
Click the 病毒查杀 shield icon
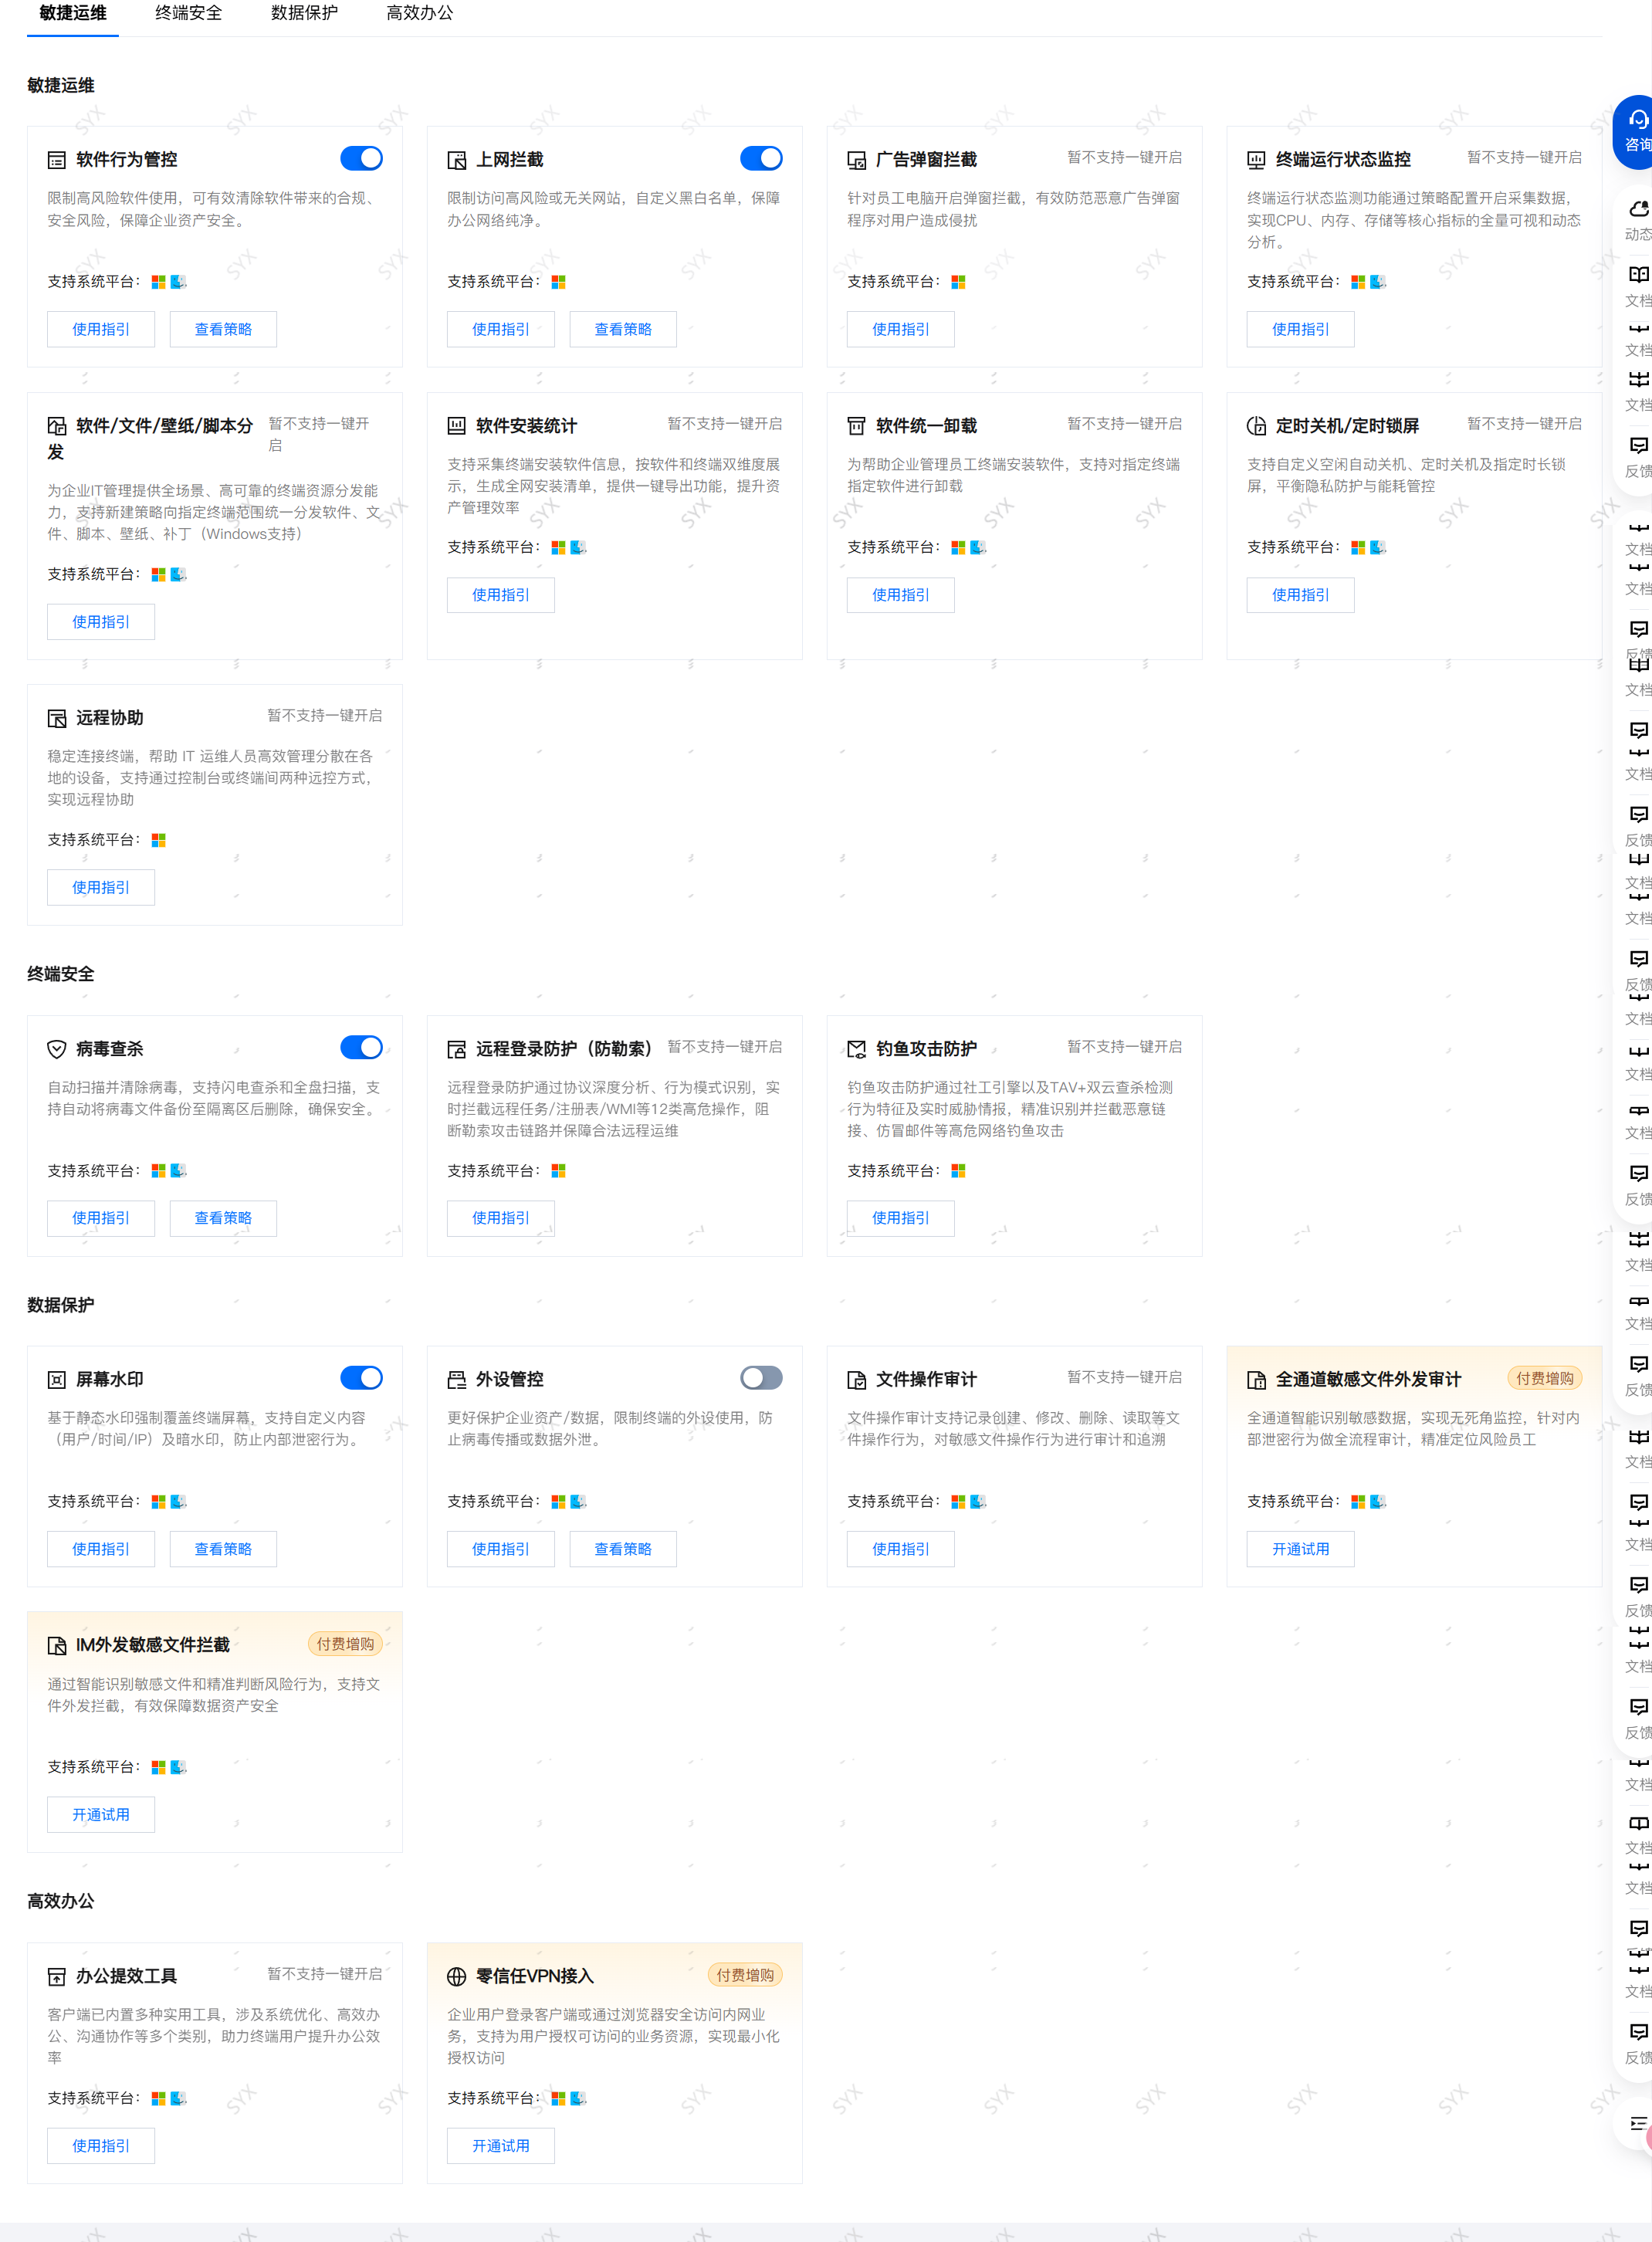click(57, 1049)
